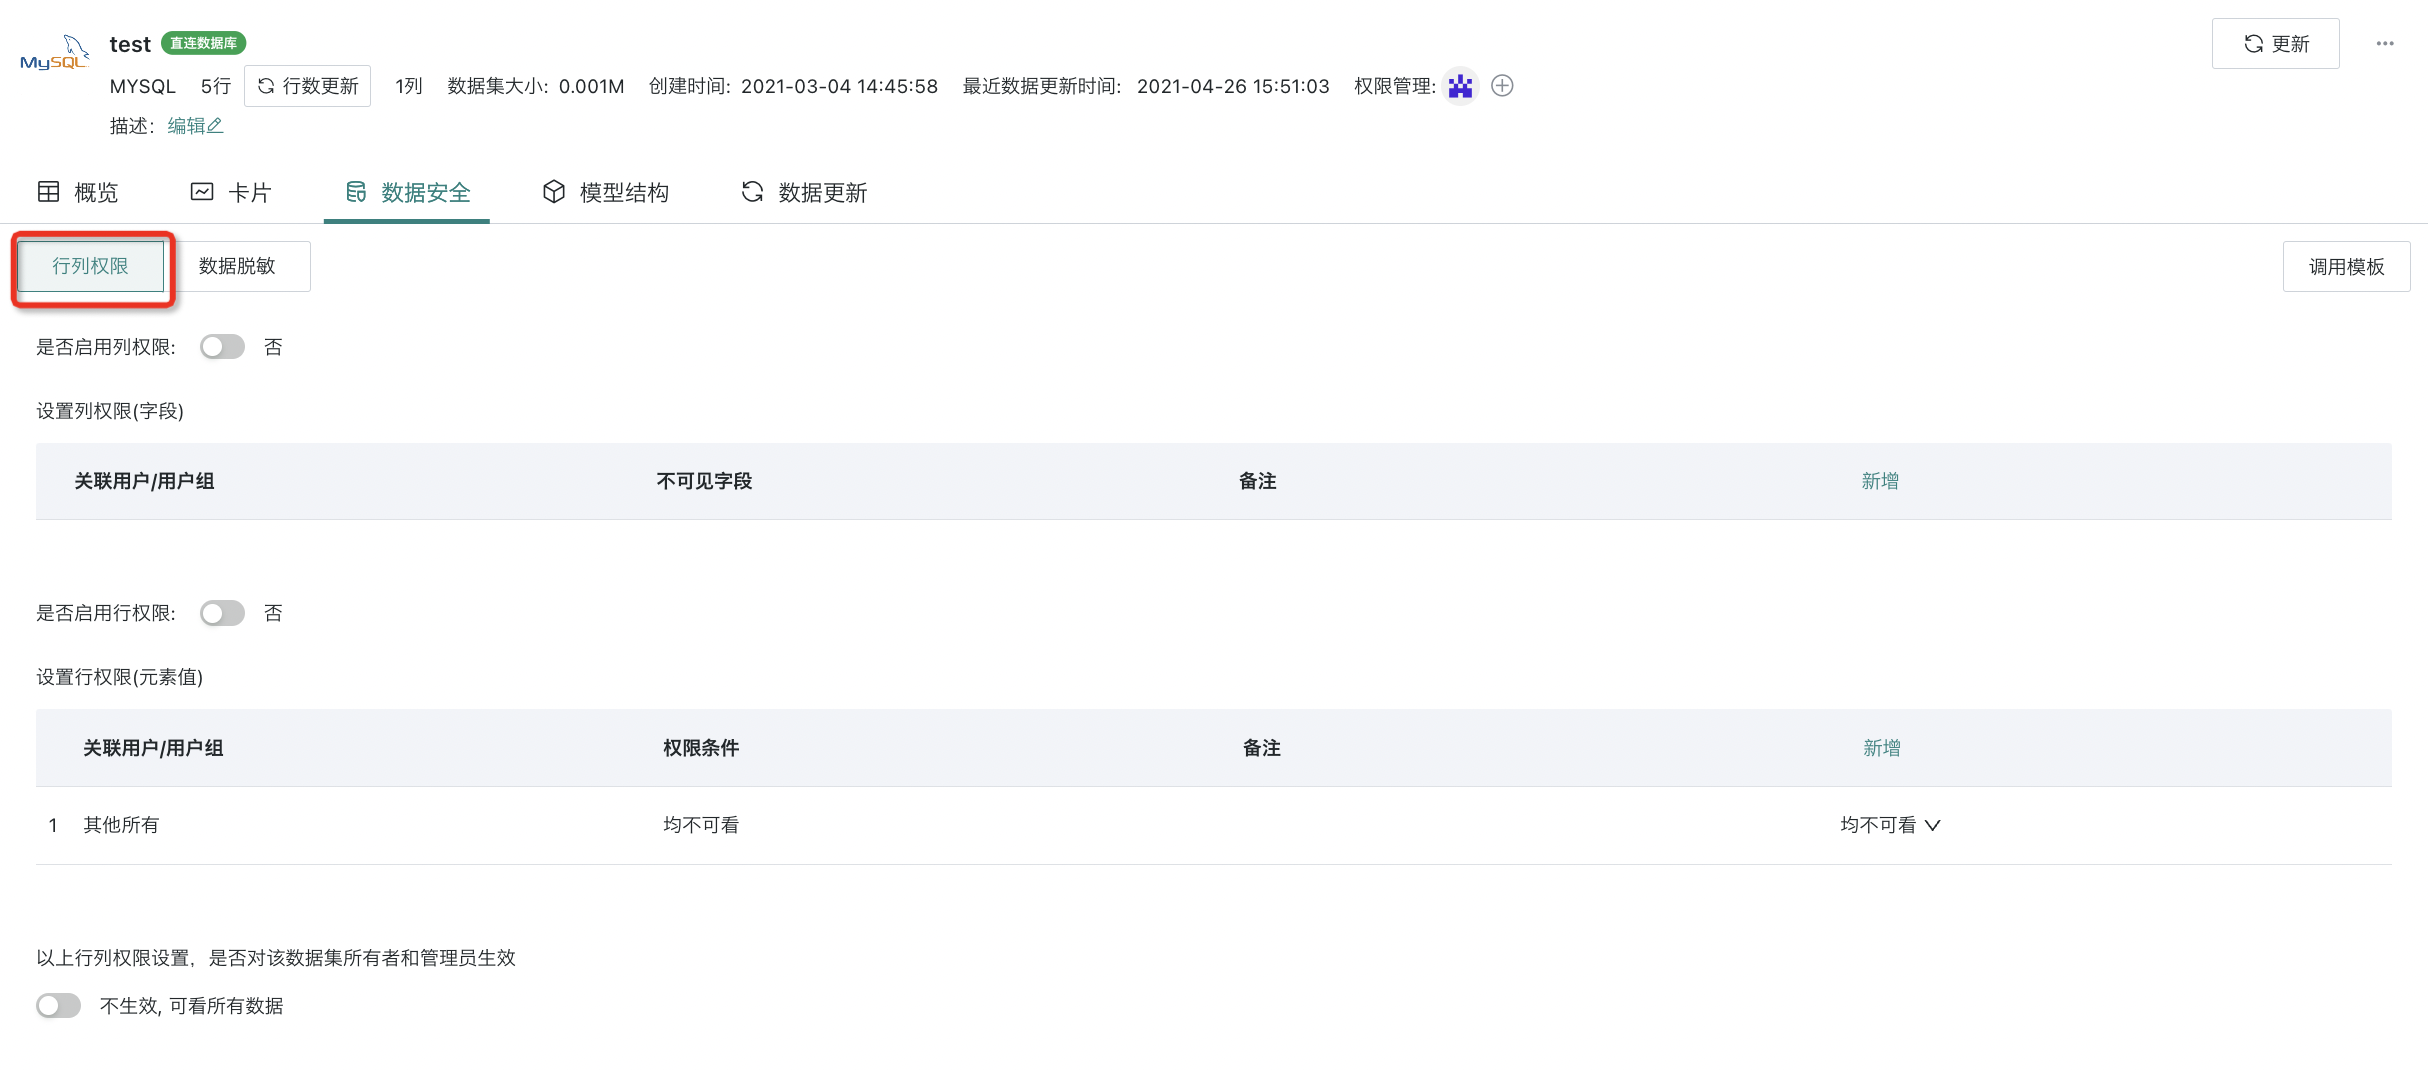The image size is (2428, 1070).
Task: Click the 更新 button at top right
Action: [2275, 44]
